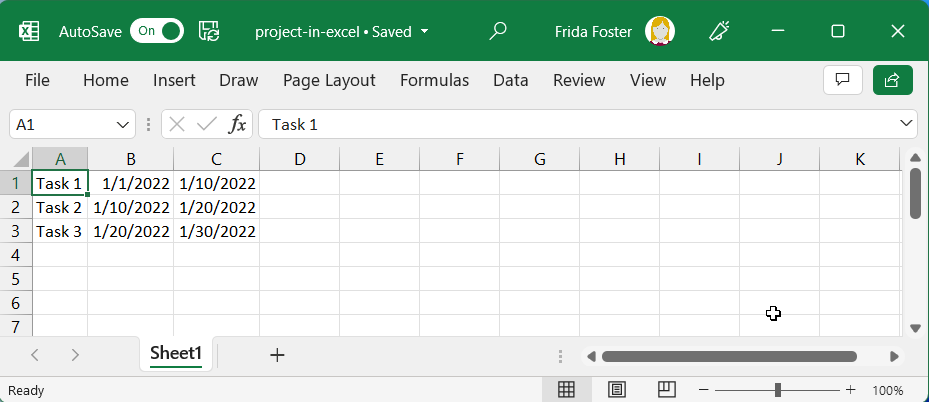The image size is (929, 402).
Task: Click the next sheet arrow
Action: pos(75,355)
